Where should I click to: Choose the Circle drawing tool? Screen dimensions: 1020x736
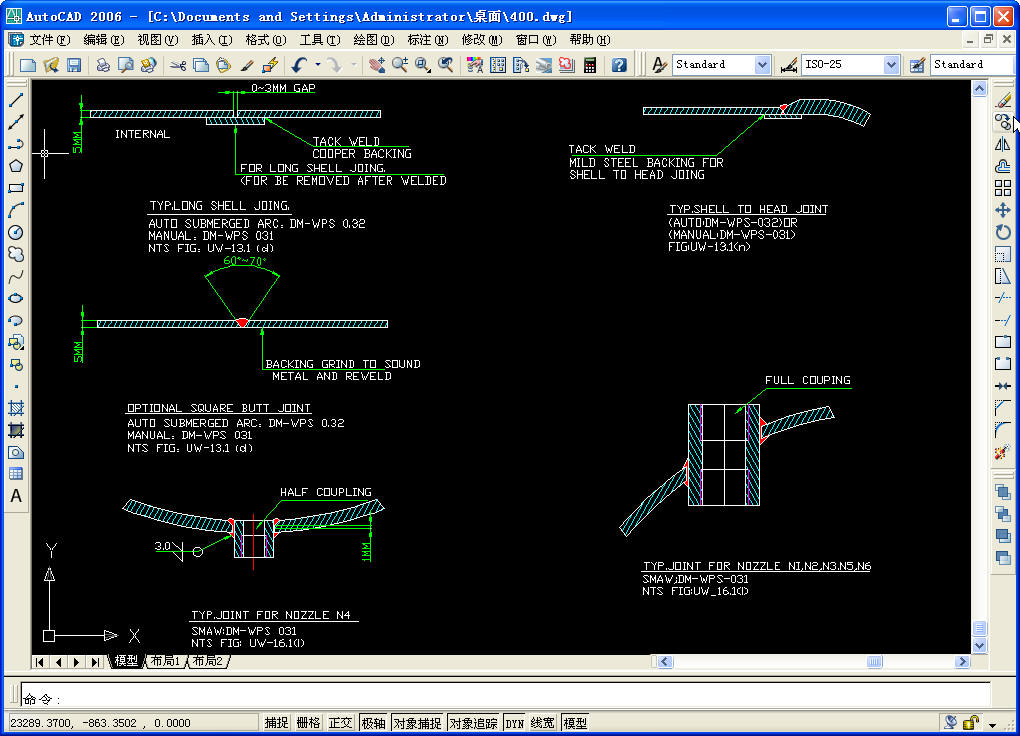tap(16, 232)
